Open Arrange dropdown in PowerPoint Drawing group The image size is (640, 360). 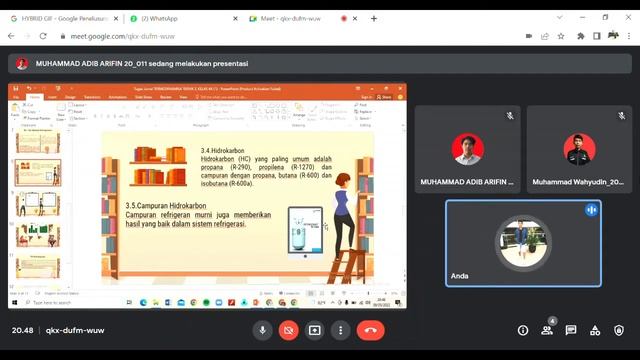pyautogui.click(x=299, y=111)
